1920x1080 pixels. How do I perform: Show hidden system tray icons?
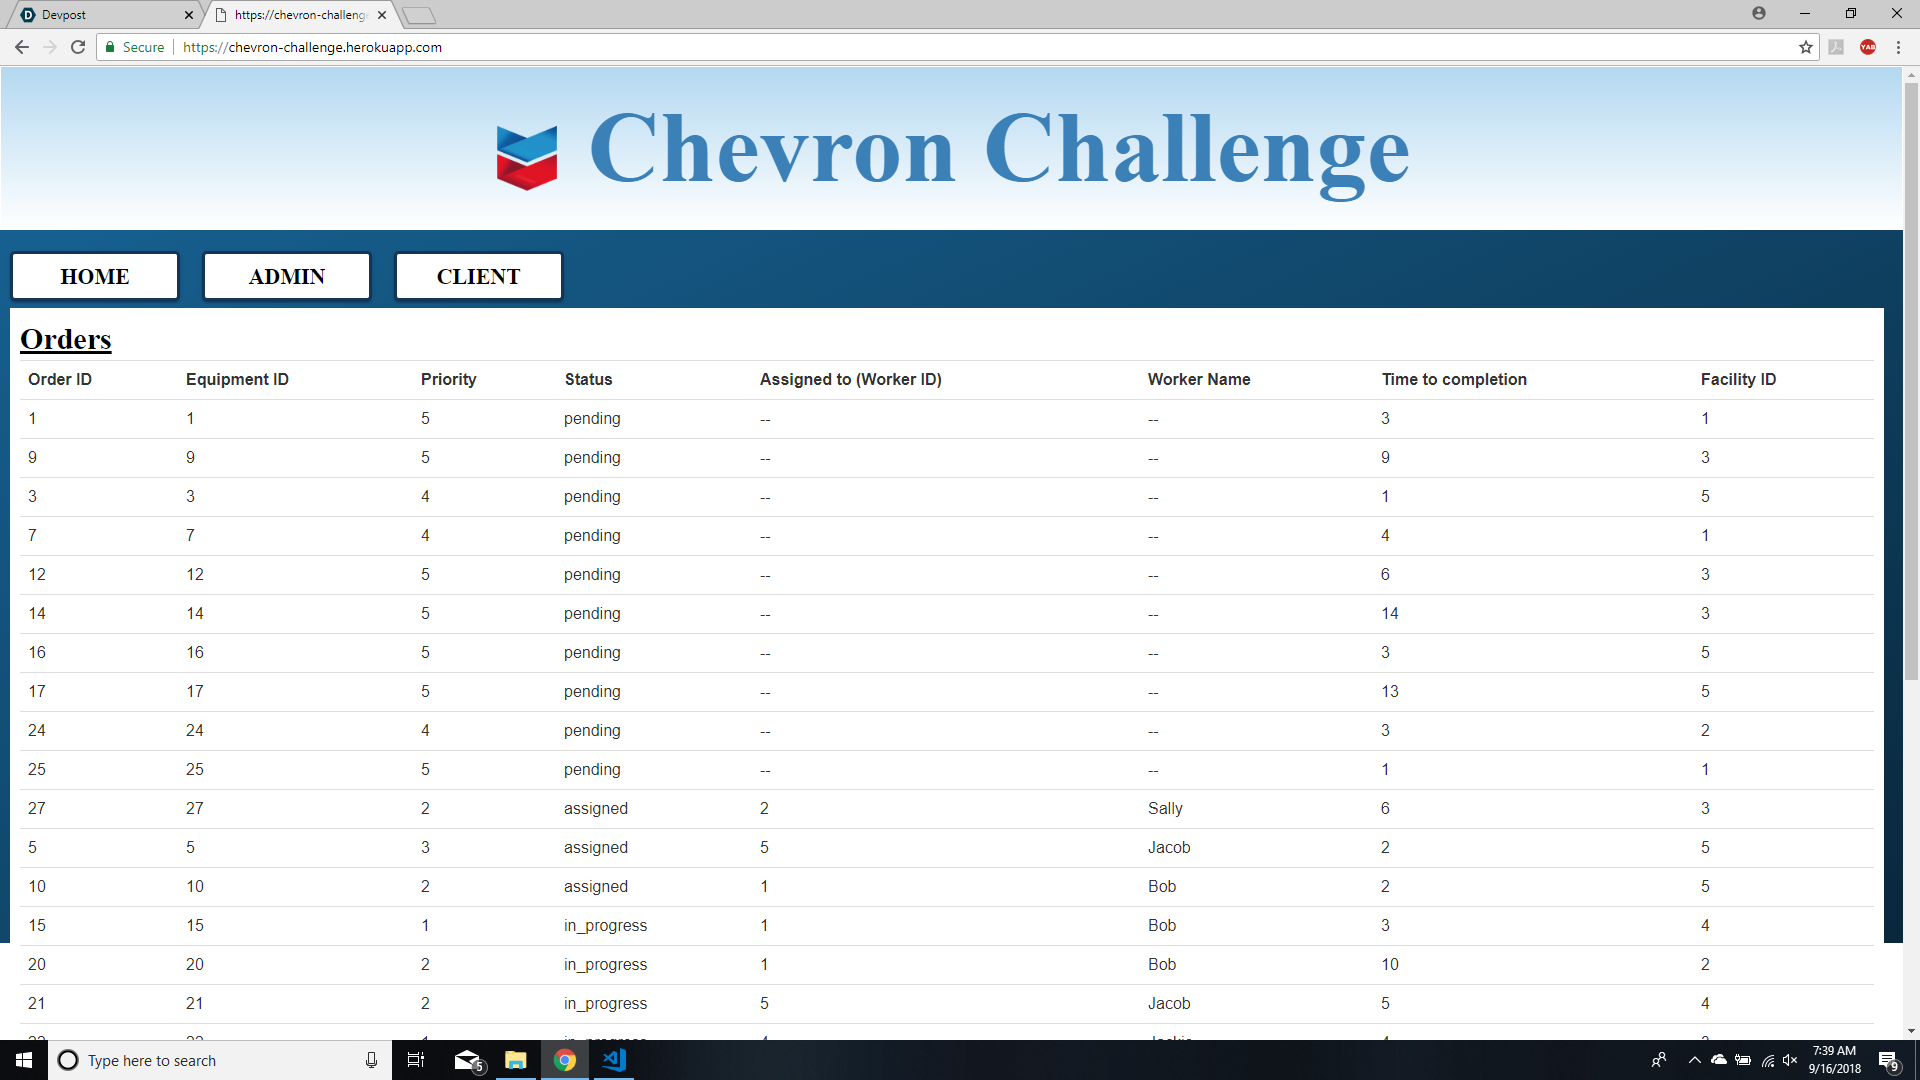(1694, 1060)
